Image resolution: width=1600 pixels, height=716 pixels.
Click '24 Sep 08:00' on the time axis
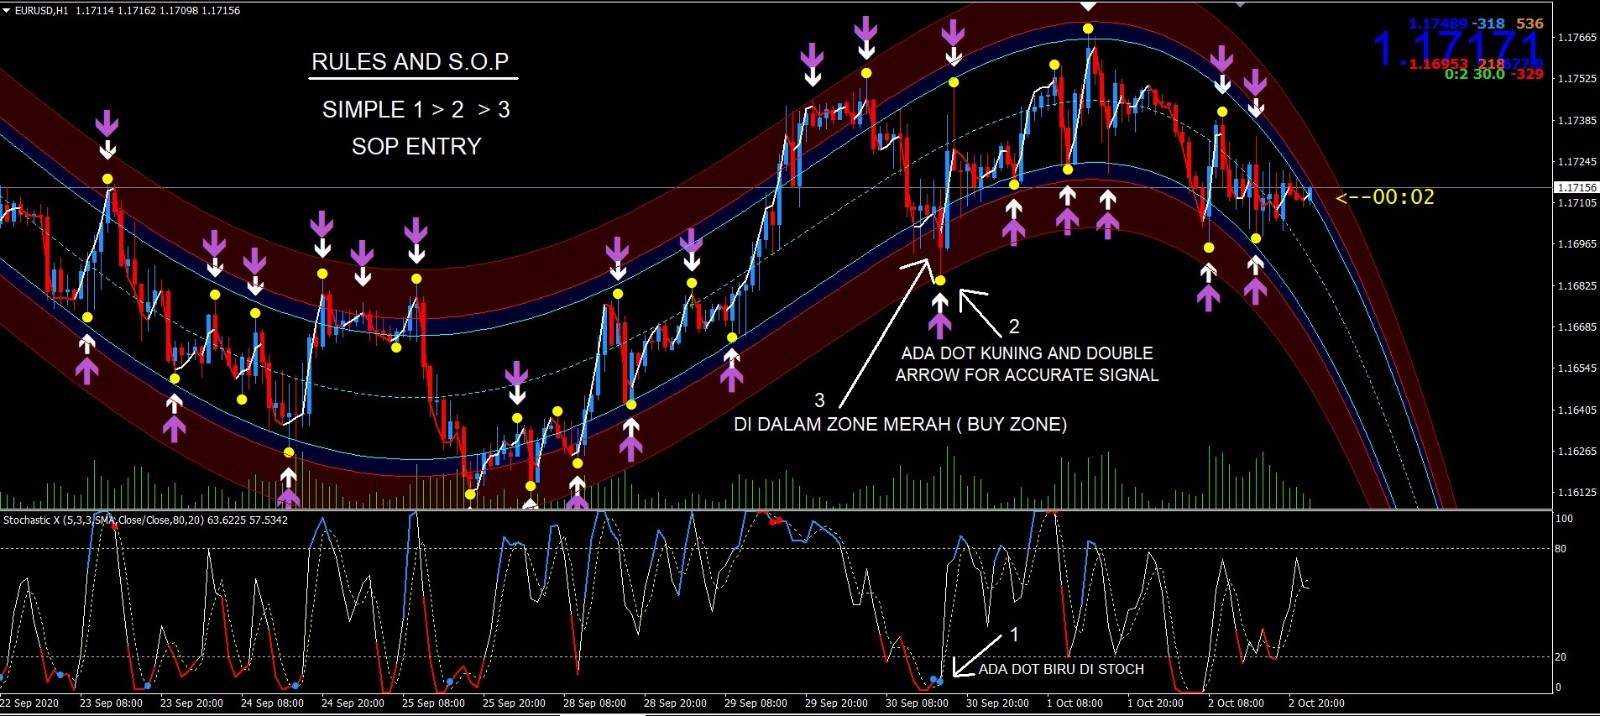(272, 704)
